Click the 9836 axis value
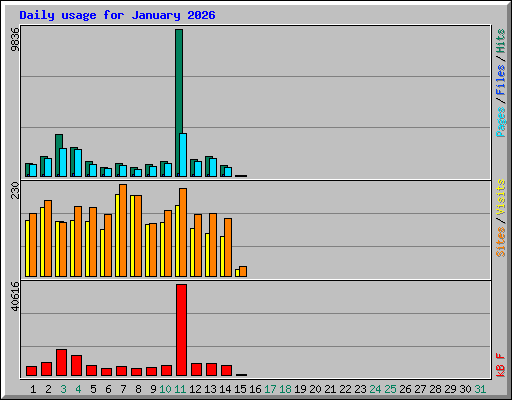This screenshot has width=512, height=400. pos(15,39)
